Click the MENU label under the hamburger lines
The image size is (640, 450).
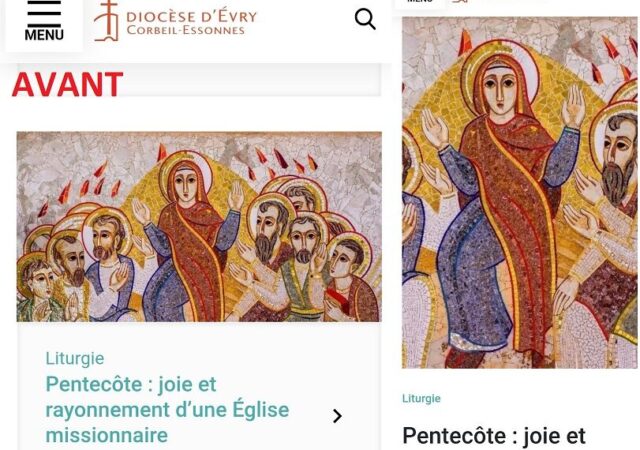click(x=44, y=35)
